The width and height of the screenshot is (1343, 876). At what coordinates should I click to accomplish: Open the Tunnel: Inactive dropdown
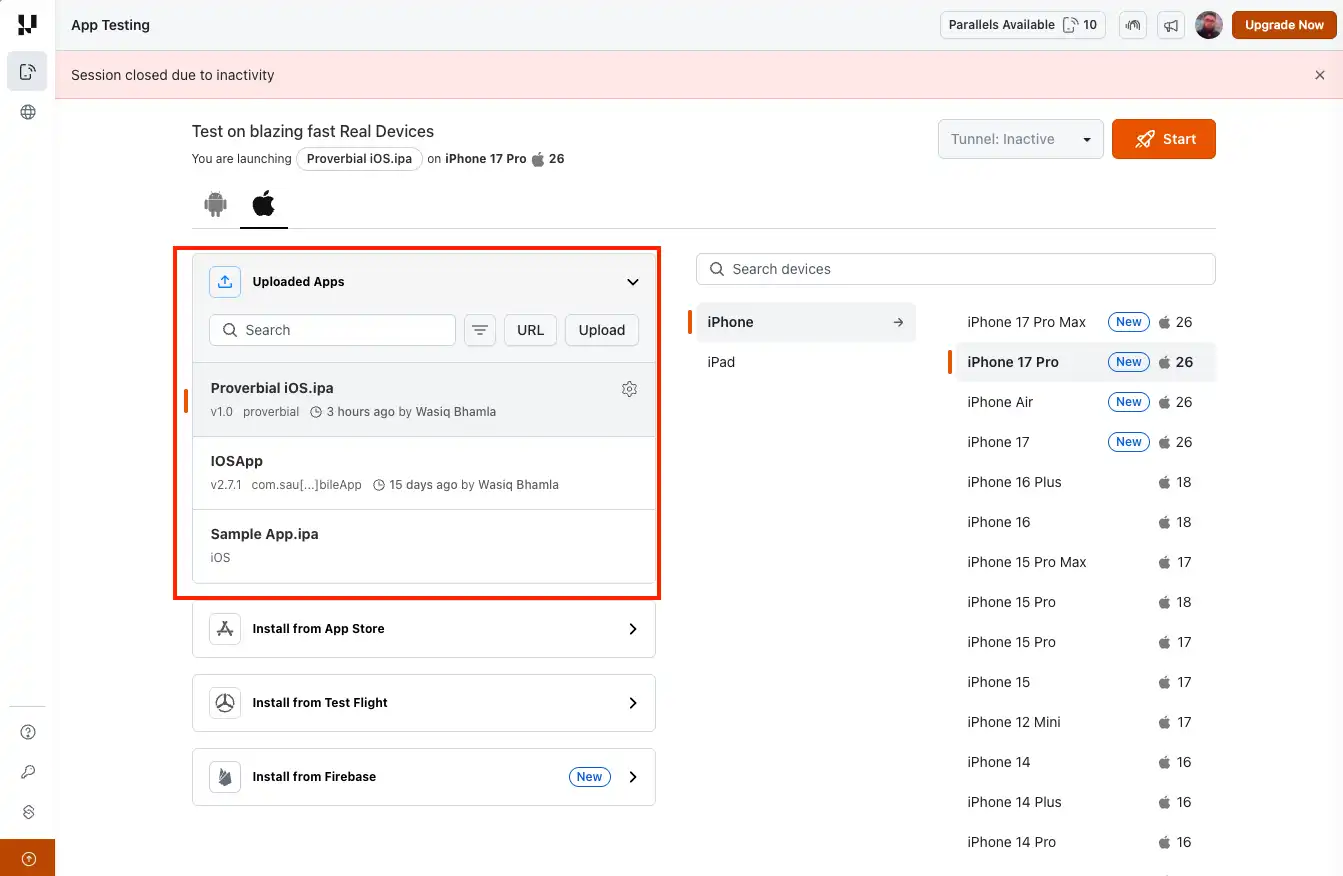click(x=1020, y=139)
